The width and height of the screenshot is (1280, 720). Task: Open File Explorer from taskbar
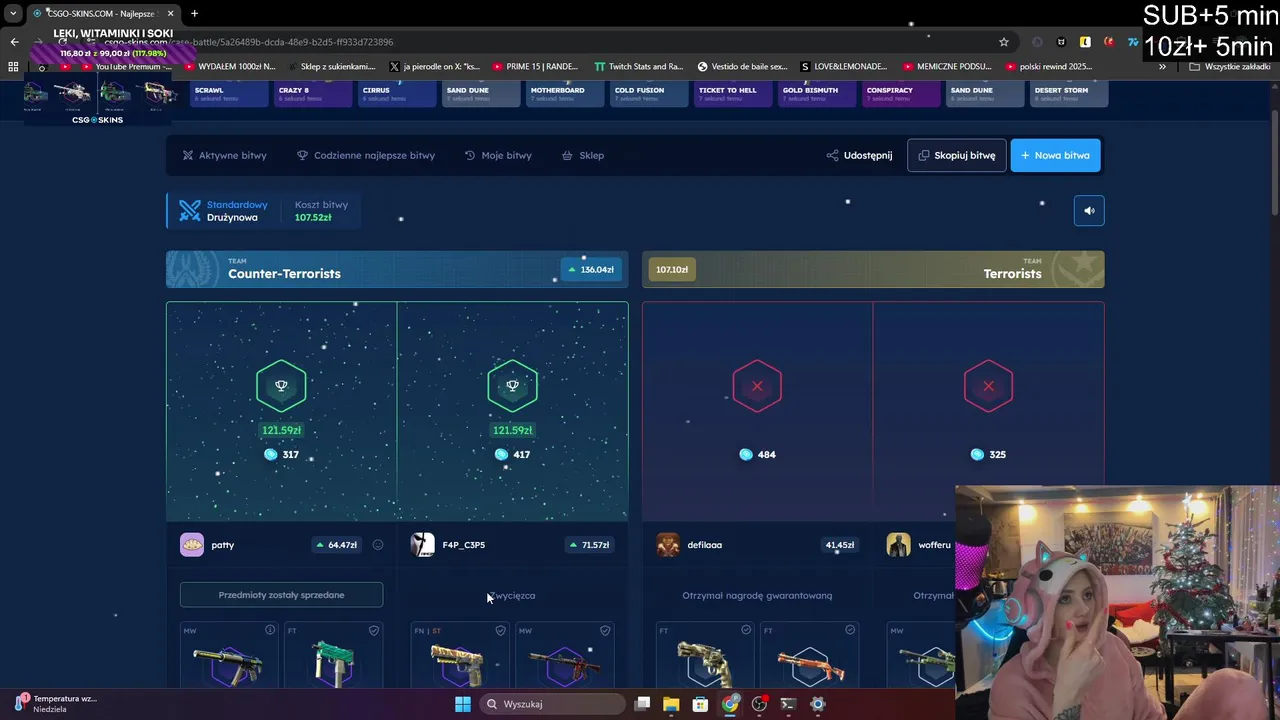pos(671,704)
